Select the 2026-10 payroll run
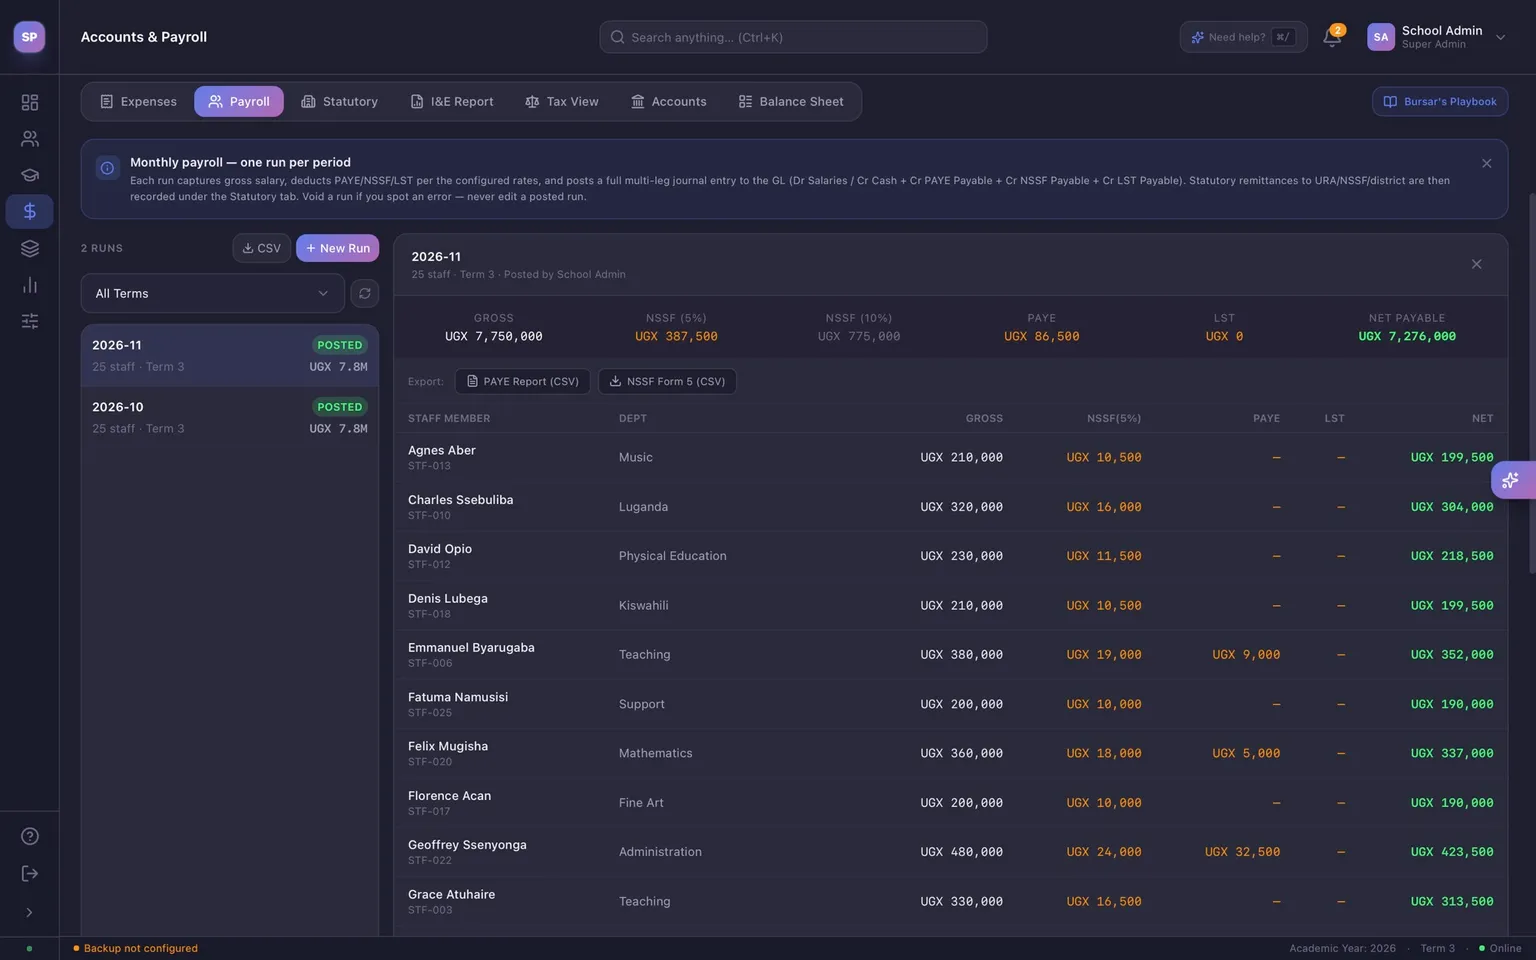The width and height of the screenshot is (1536, 960). click(x=230, y=417)
